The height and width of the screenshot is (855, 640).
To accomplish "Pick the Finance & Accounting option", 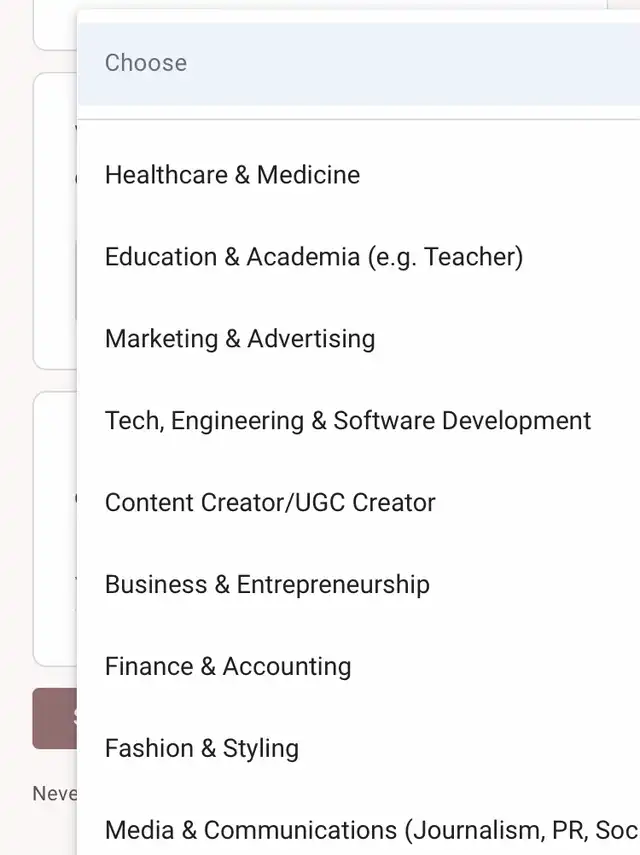I will (x=359, y=666).
